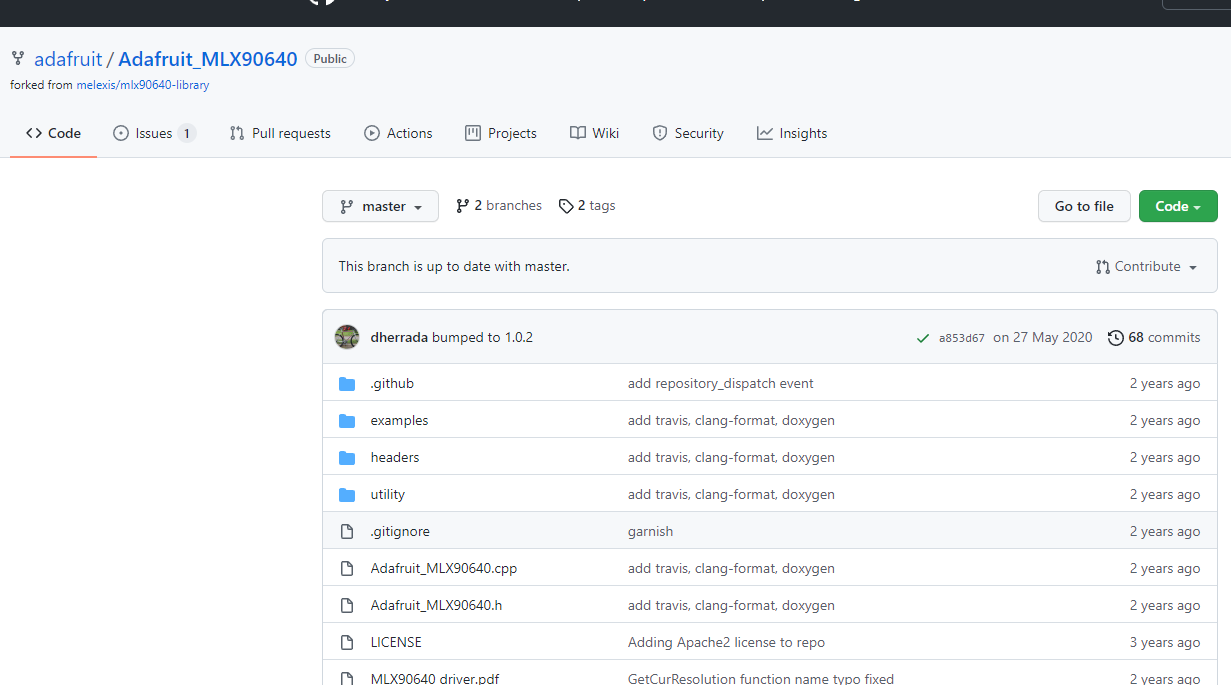Viewport: 1231px width, 685px height.
Task: Open the green Code dropdown button
Action: [x=1178, y=206]
